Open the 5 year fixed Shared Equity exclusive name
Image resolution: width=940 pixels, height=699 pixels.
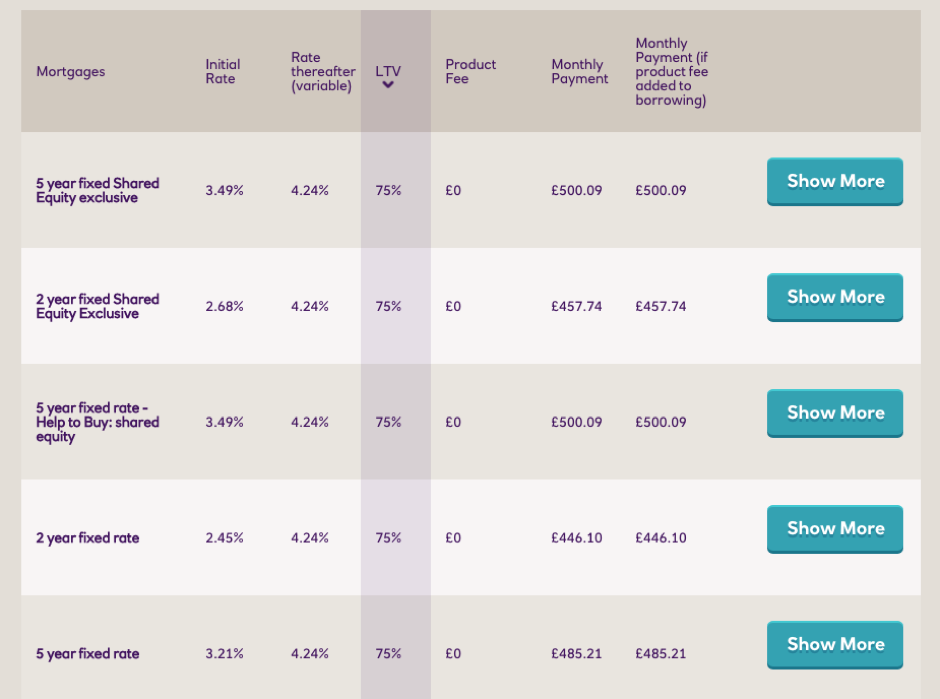[x=97, y=190]
